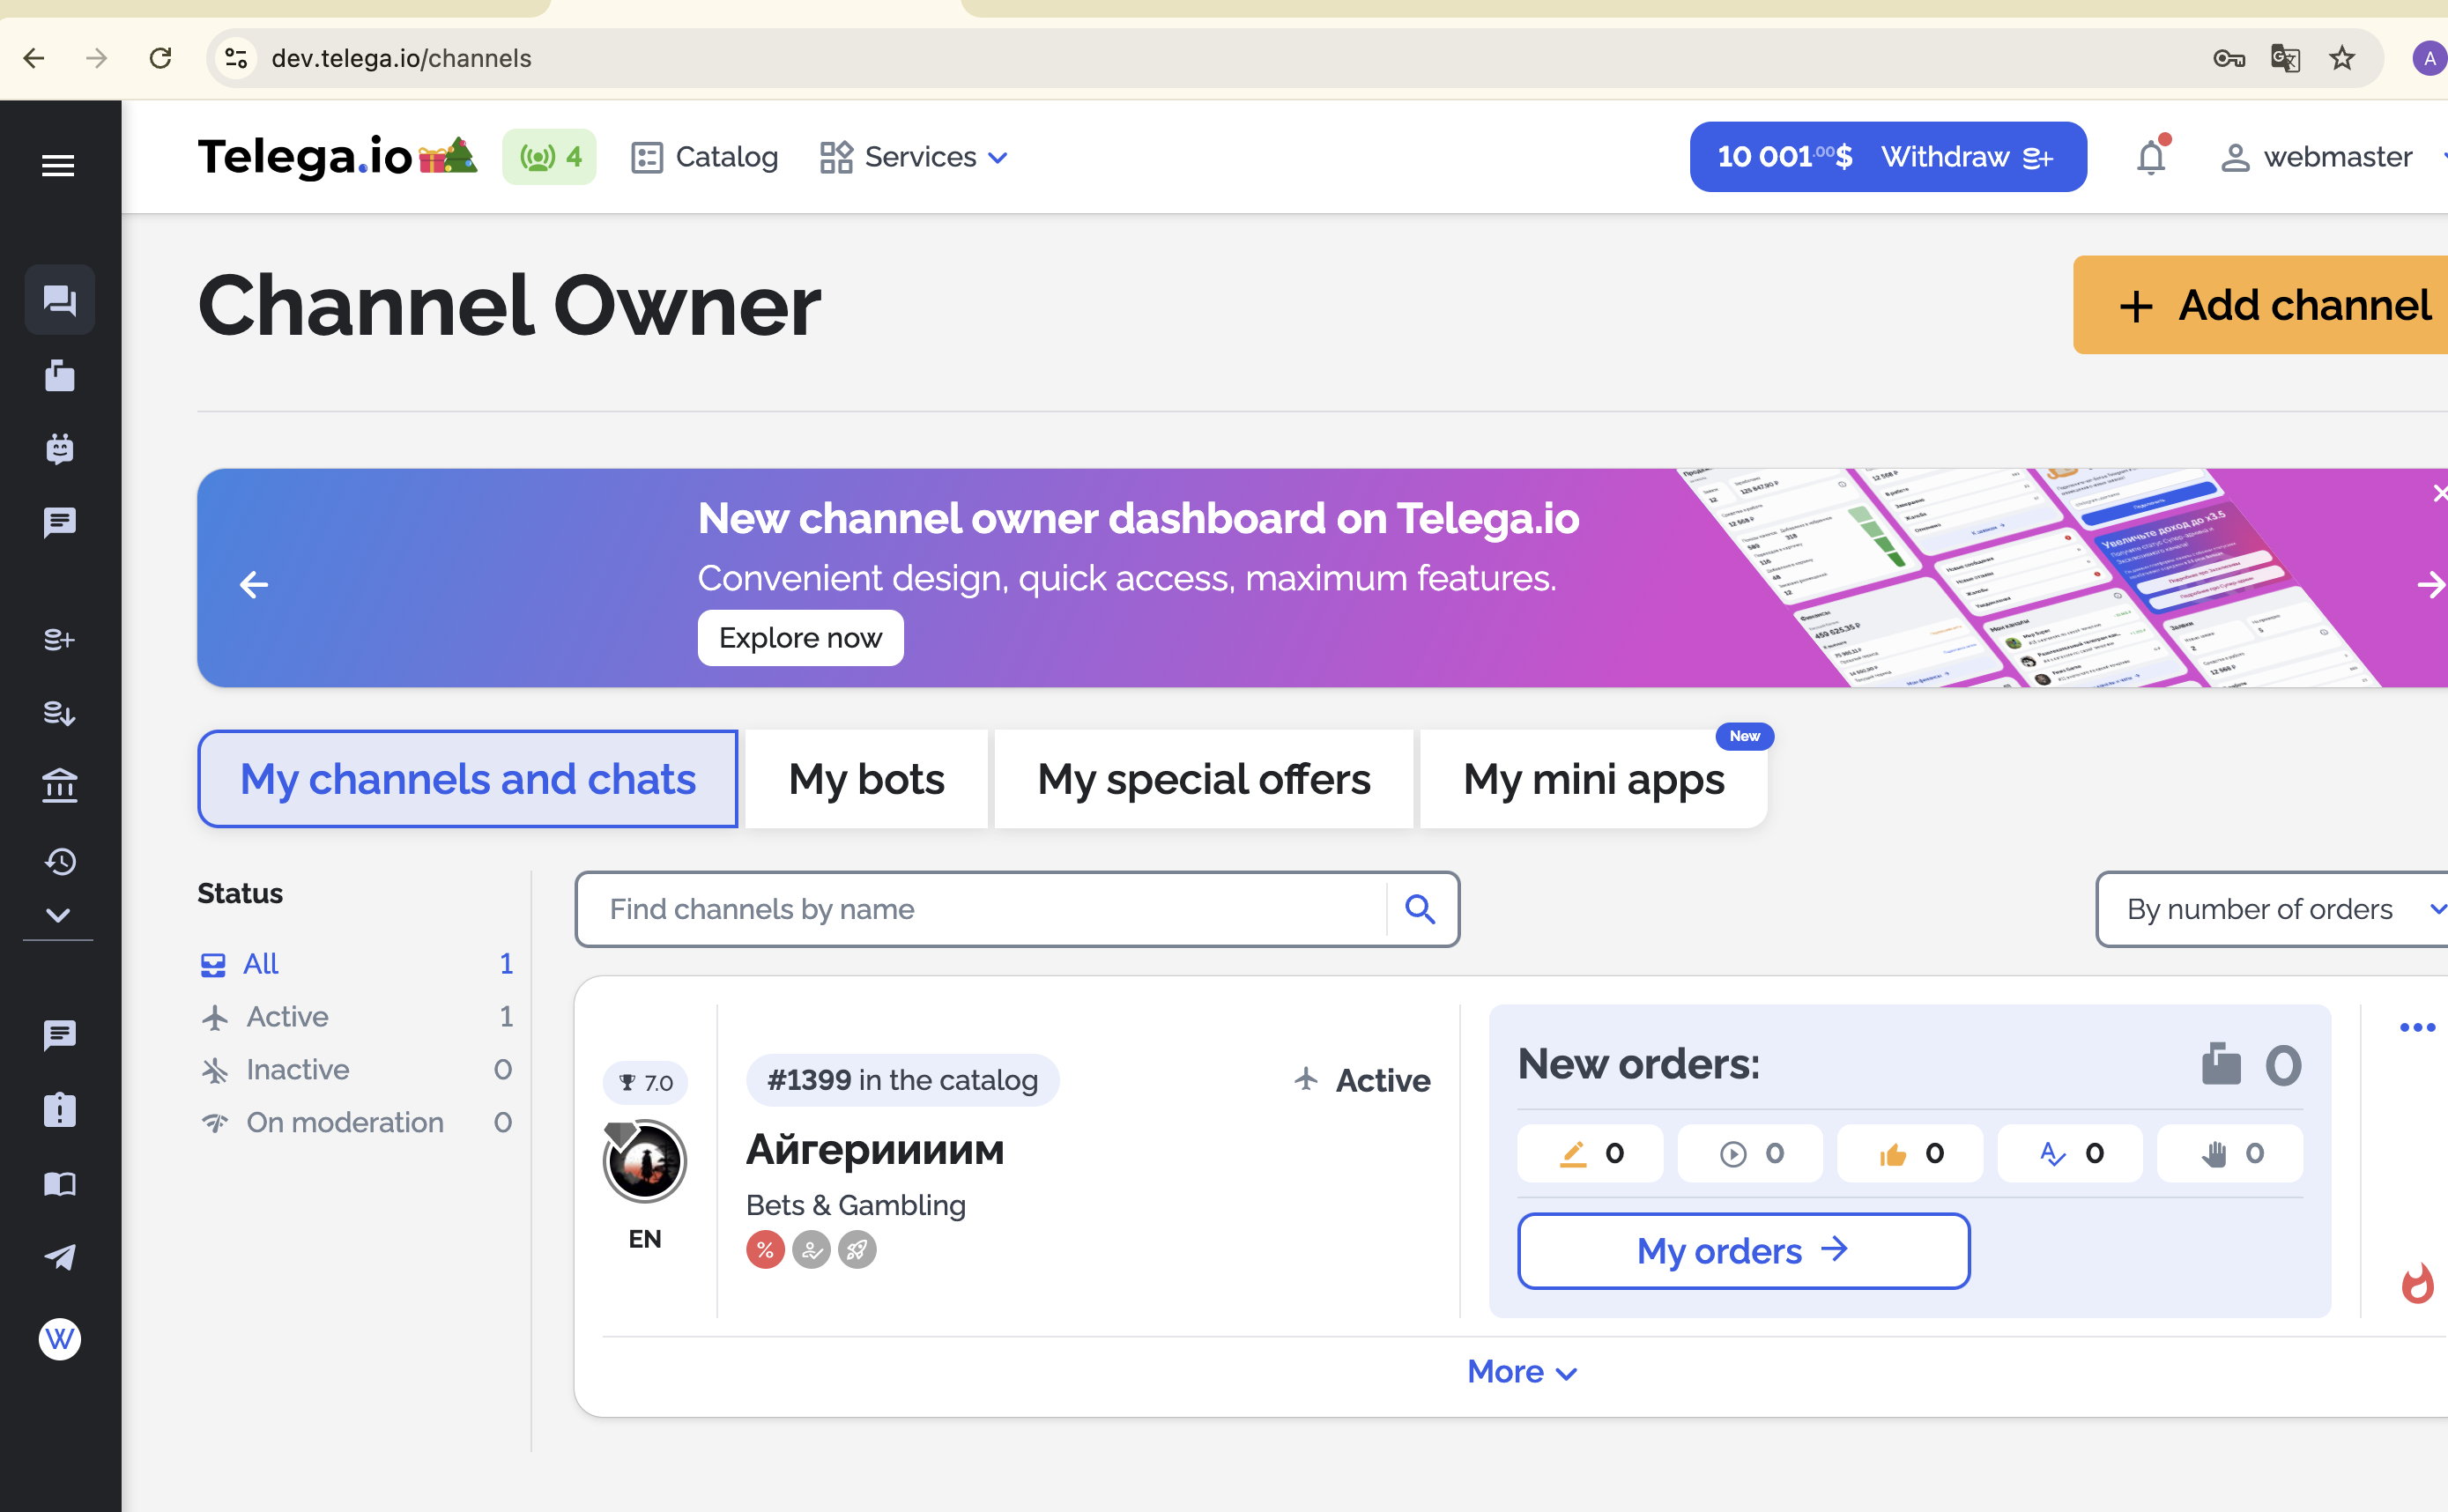Open the lower message sidebar icon
Image resolution: width=2448 pixels, height=1512 pixels.
(x=59, y=1035)
